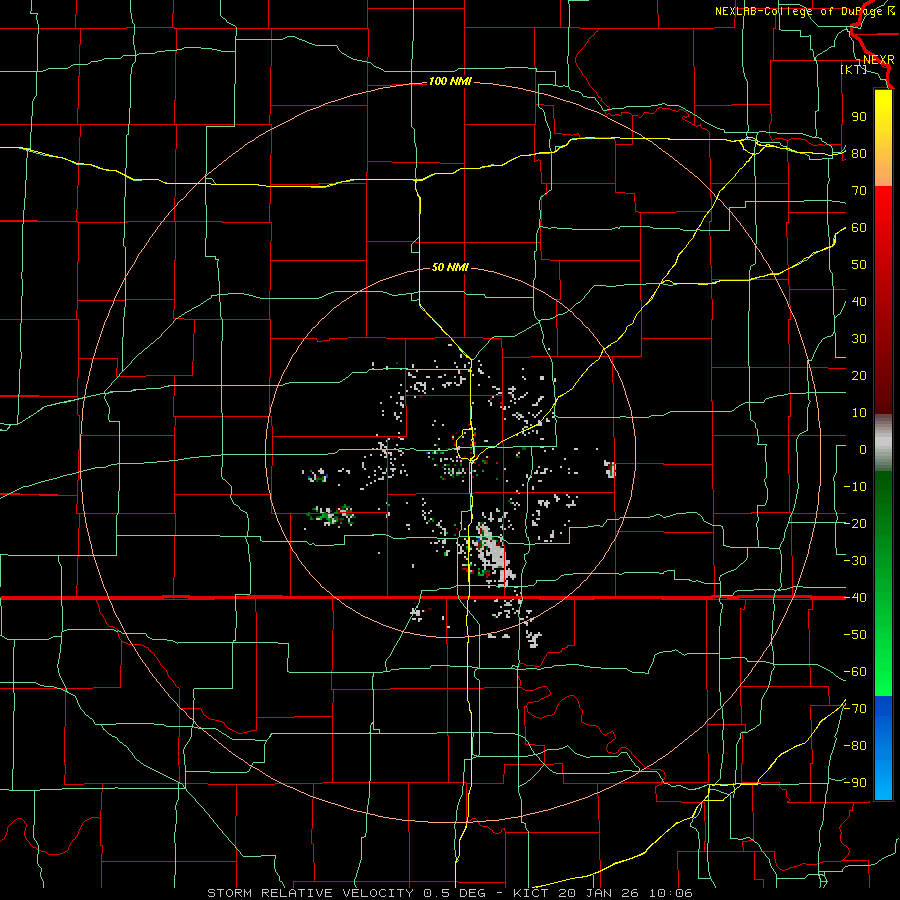Click the 100 NMI range ring label

tap(450, 82)
